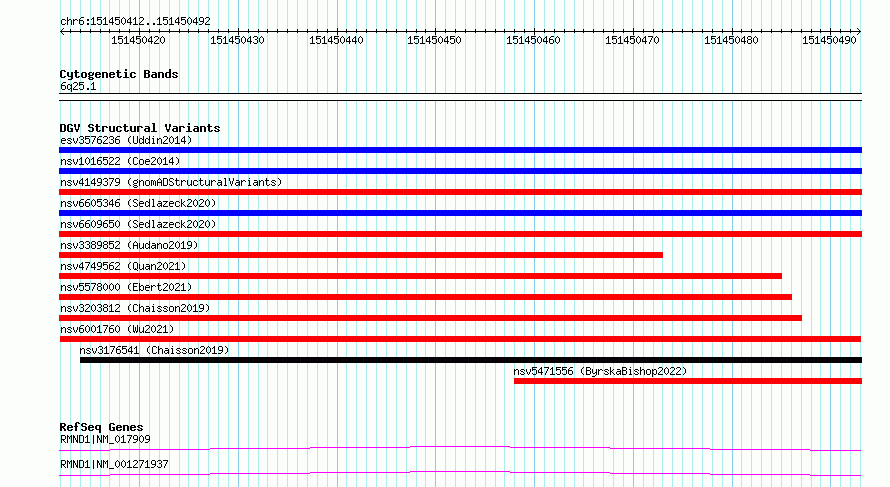Open nsv6605346 (Sedlazeck2020) label

[x=138, y=203]
